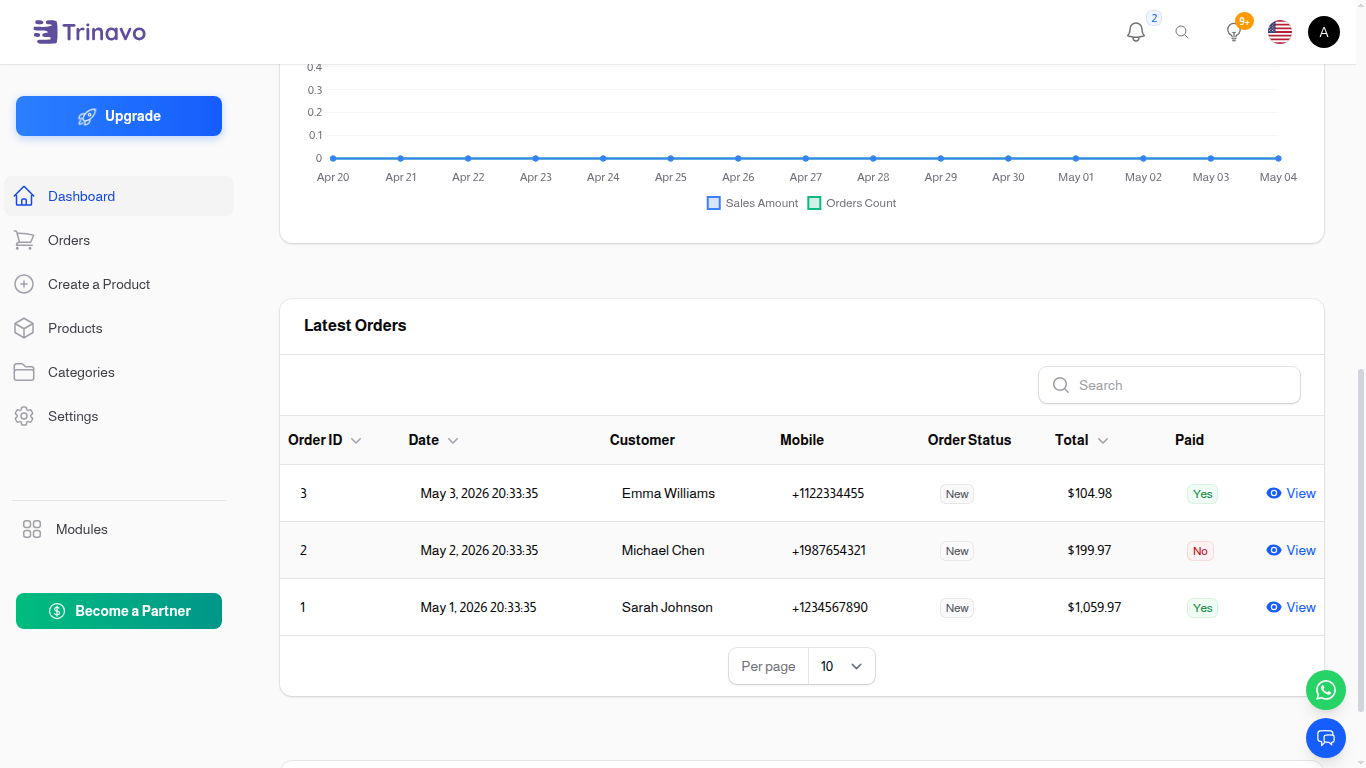Click date May 3, 2026 20:33:35
The height and width of the screenshot is (768, 1366).
[x=479, y=493]
